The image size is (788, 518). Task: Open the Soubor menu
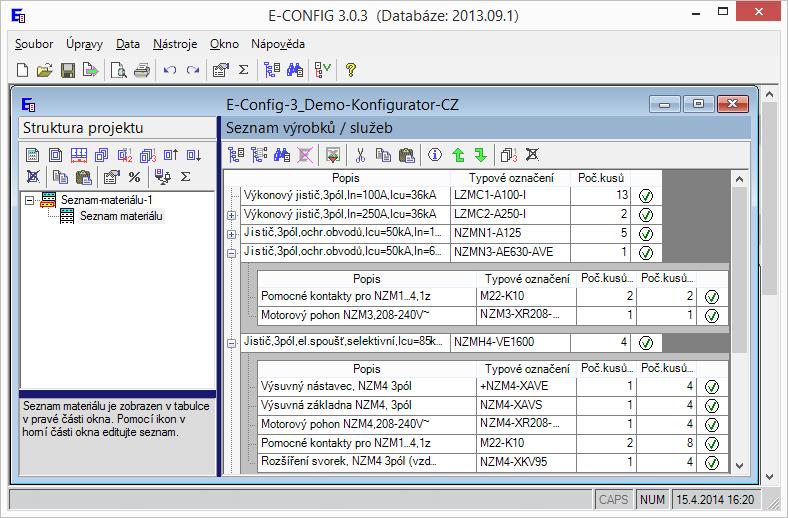(x=34, y=44)
